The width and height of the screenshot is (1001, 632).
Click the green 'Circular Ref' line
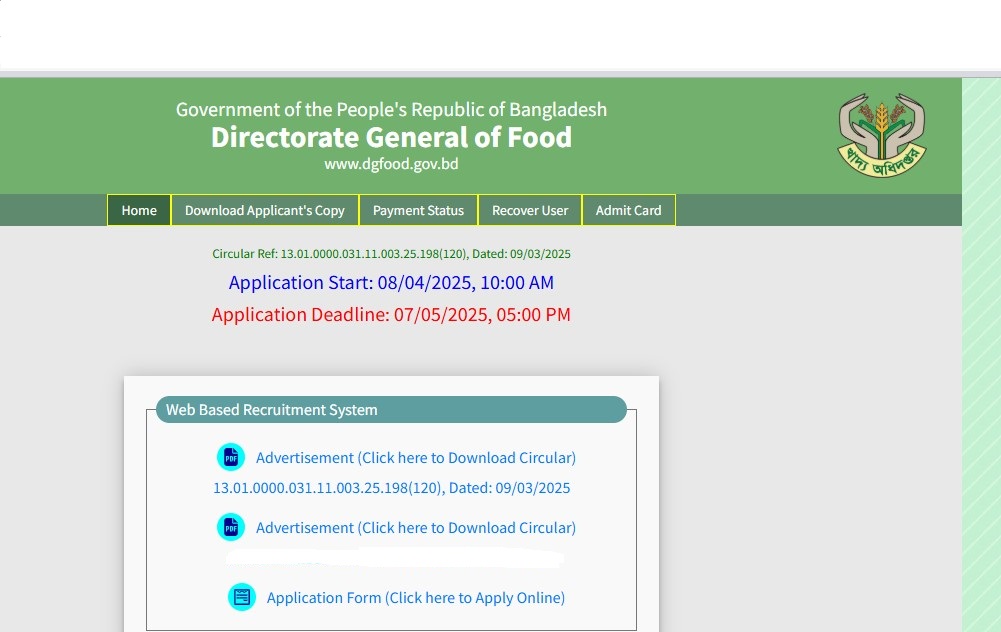(391, 253)
